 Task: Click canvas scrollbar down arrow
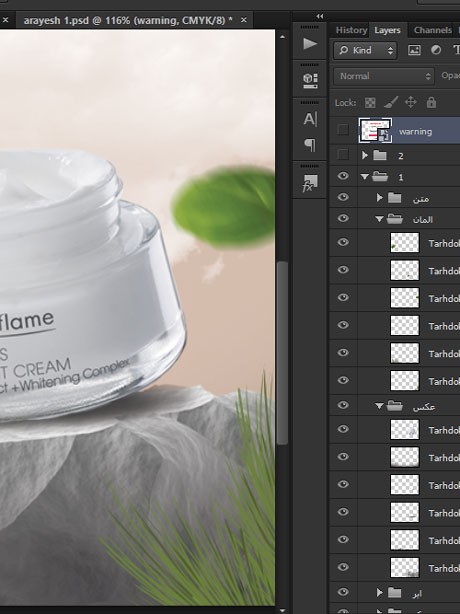pyautogui.click(x=282, y=609)
